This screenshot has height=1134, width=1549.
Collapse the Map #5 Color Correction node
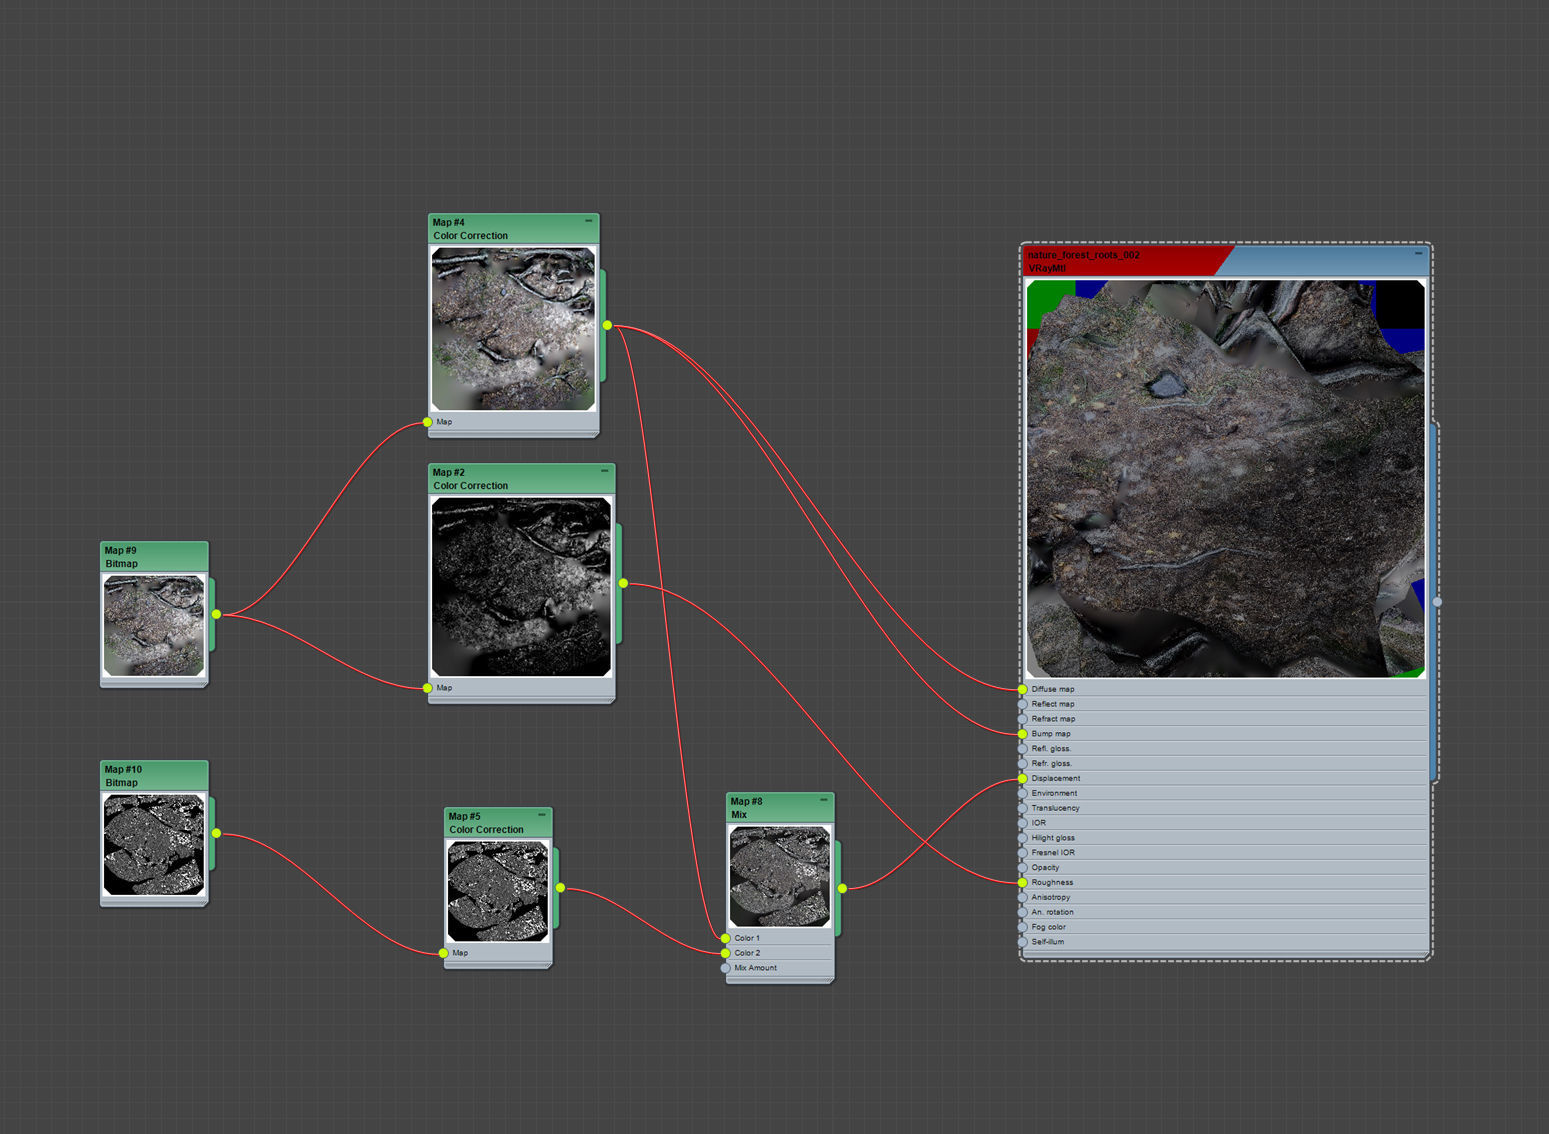542,815
